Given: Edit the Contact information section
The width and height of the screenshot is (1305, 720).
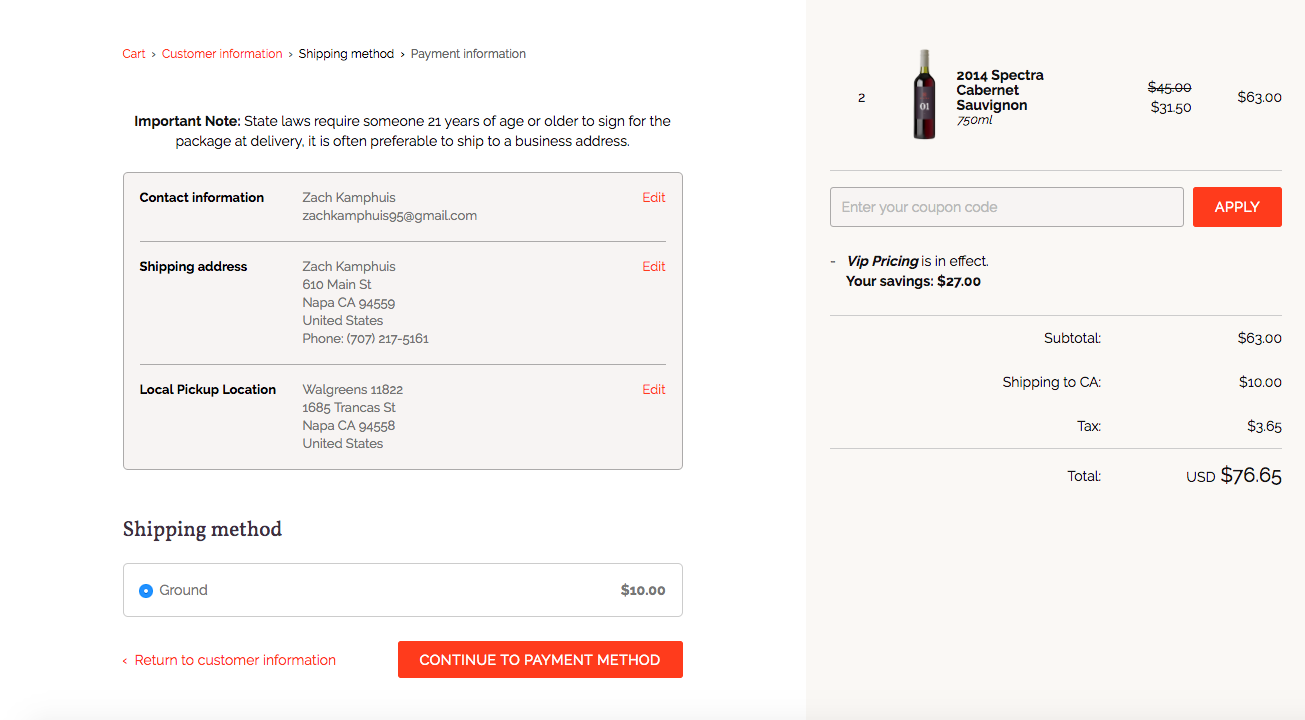Looking at the screenshot, I should pos(653,198).
